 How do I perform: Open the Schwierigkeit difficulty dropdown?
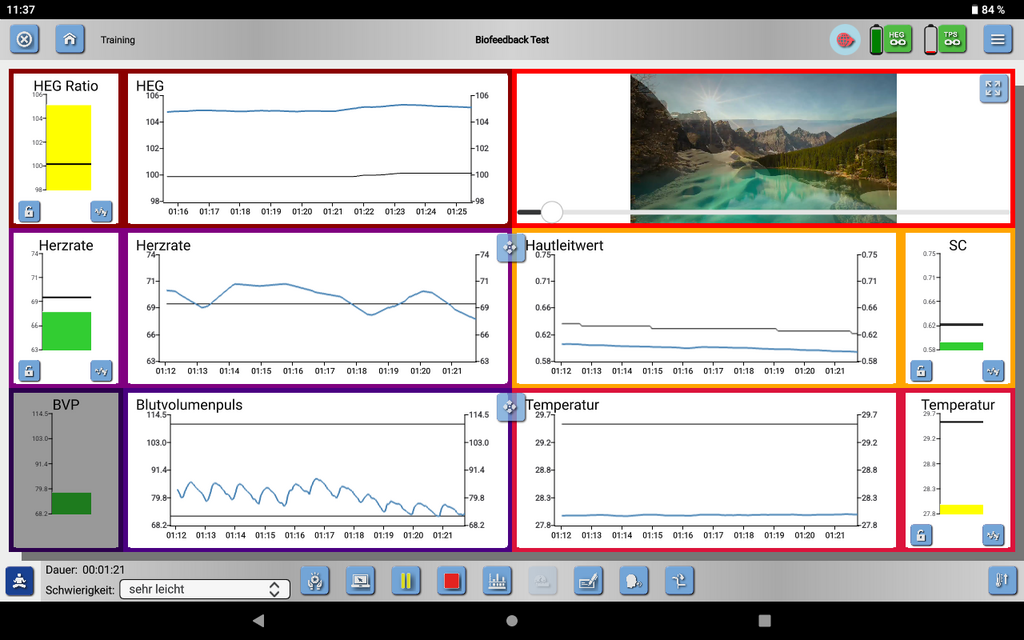204,589
